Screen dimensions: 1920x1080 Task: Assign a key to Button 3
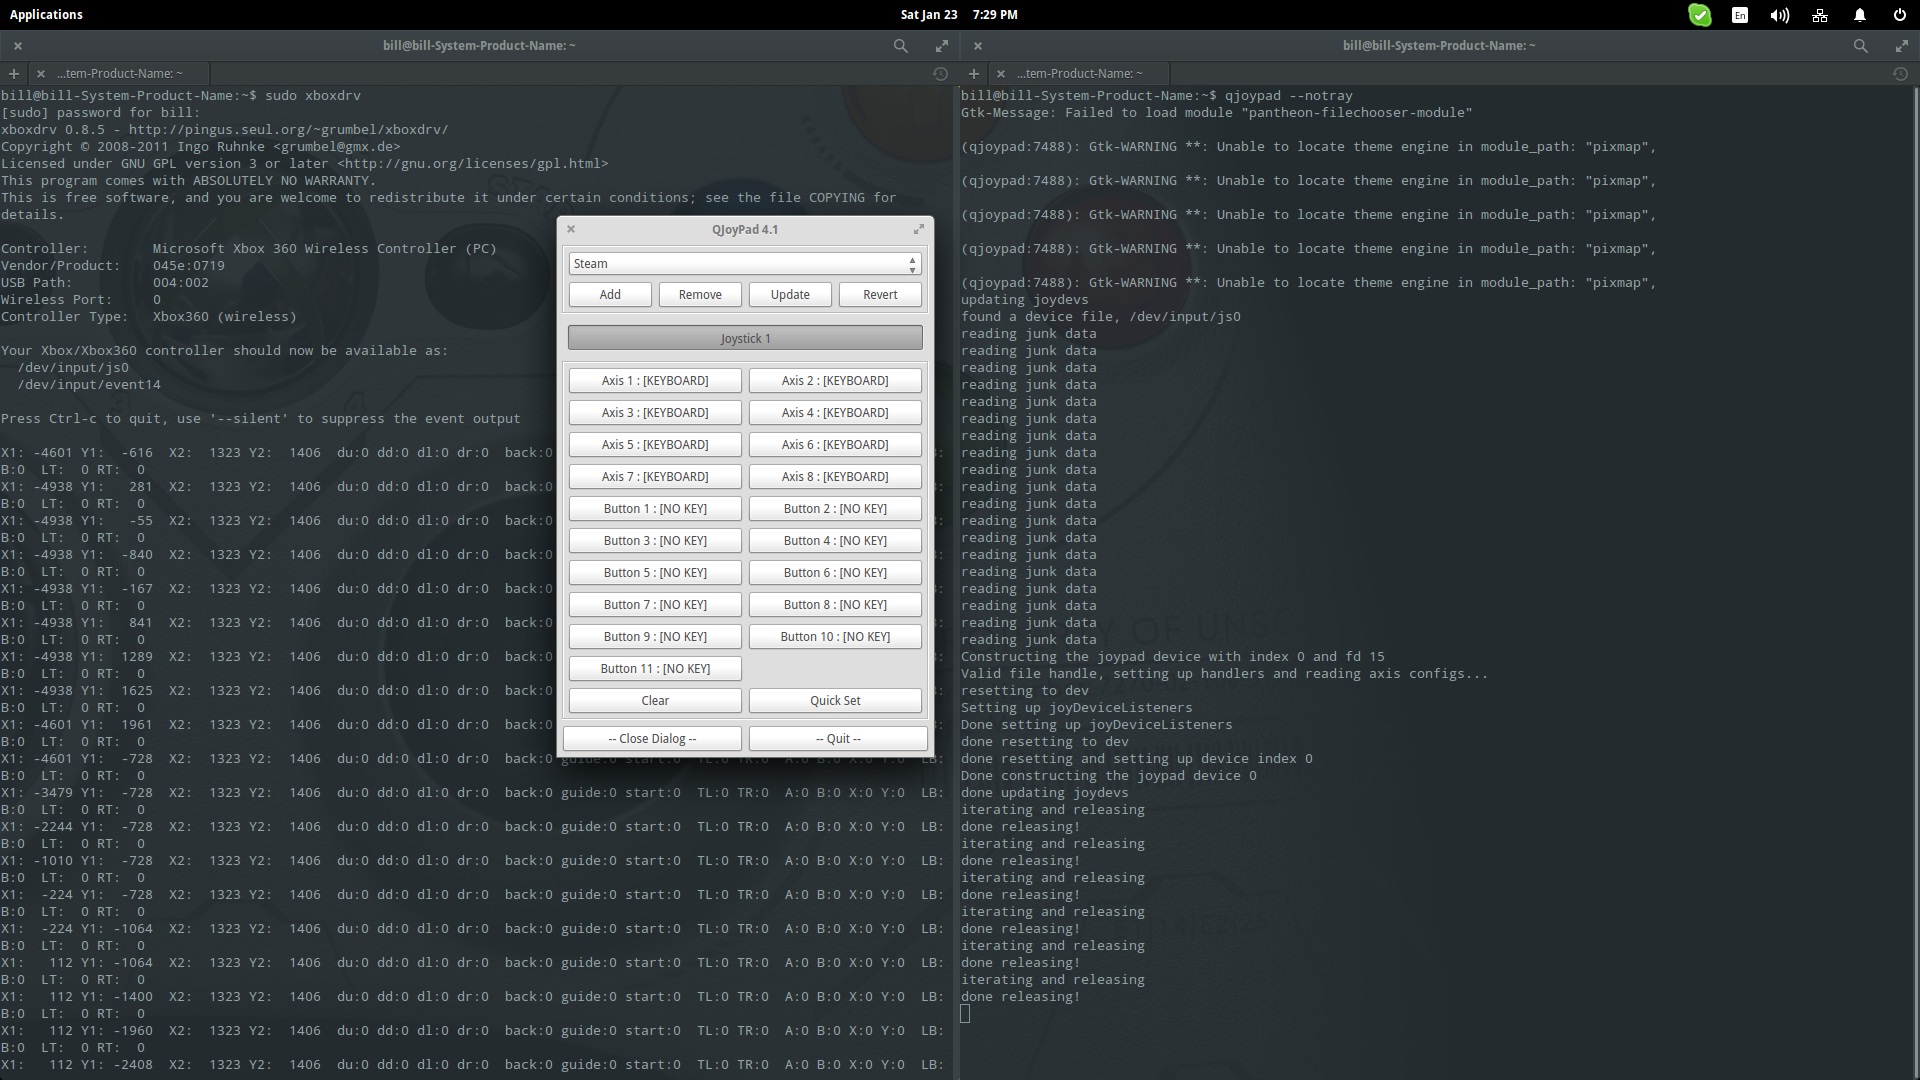pyautogui.click(x=655, y=541)
